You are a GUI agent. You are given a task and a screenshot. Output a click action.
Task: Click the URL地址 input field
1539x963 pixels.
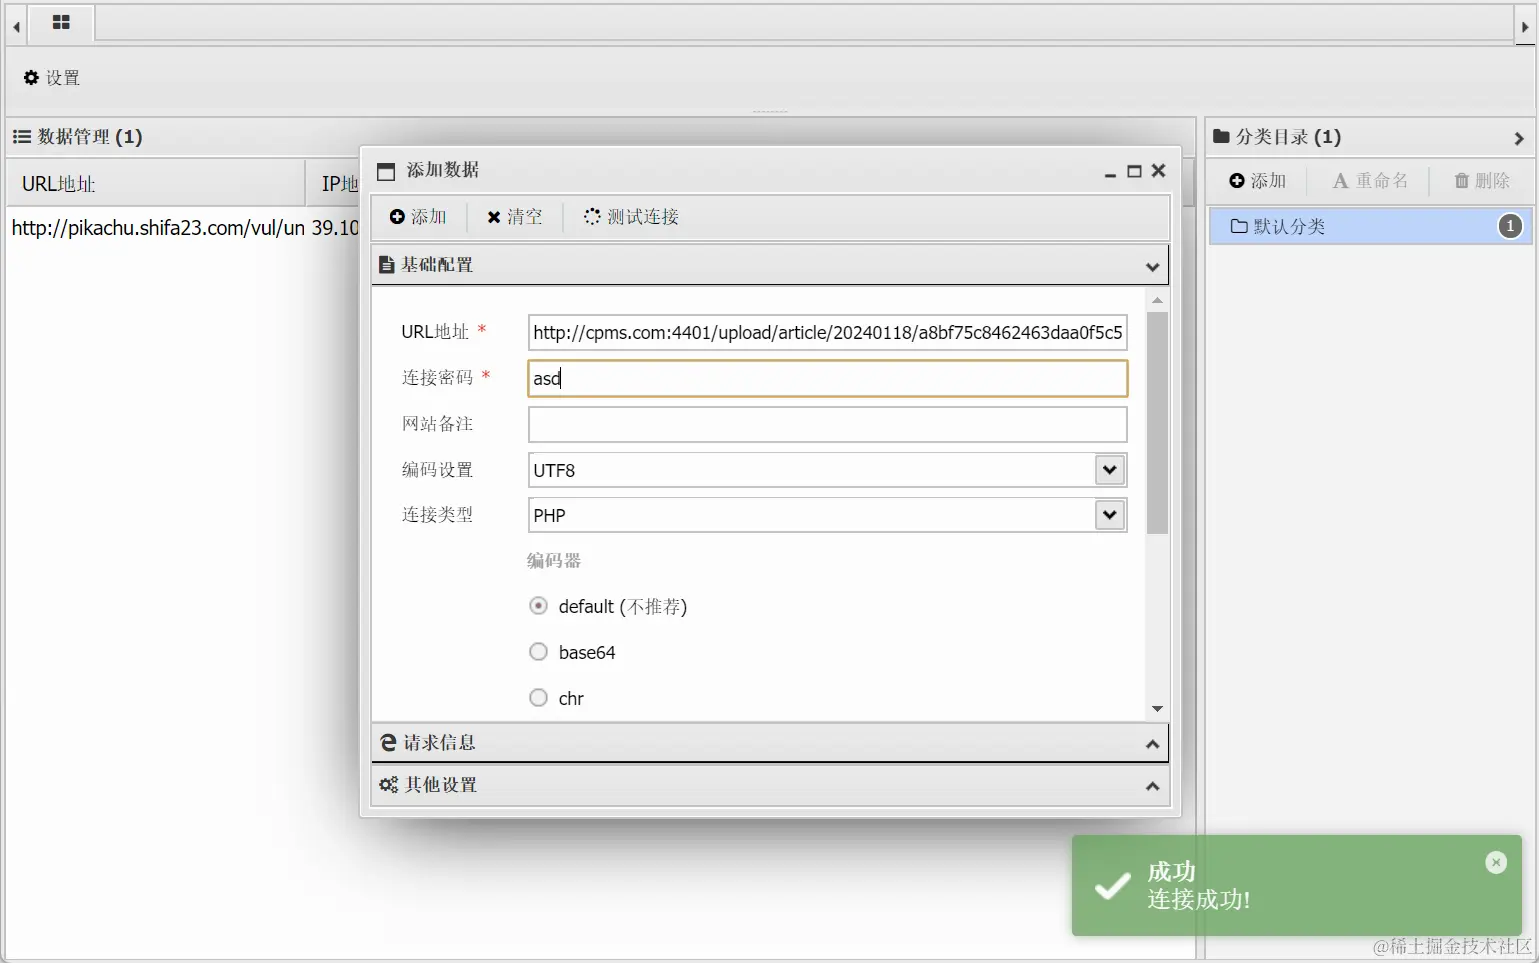(827, 332)
